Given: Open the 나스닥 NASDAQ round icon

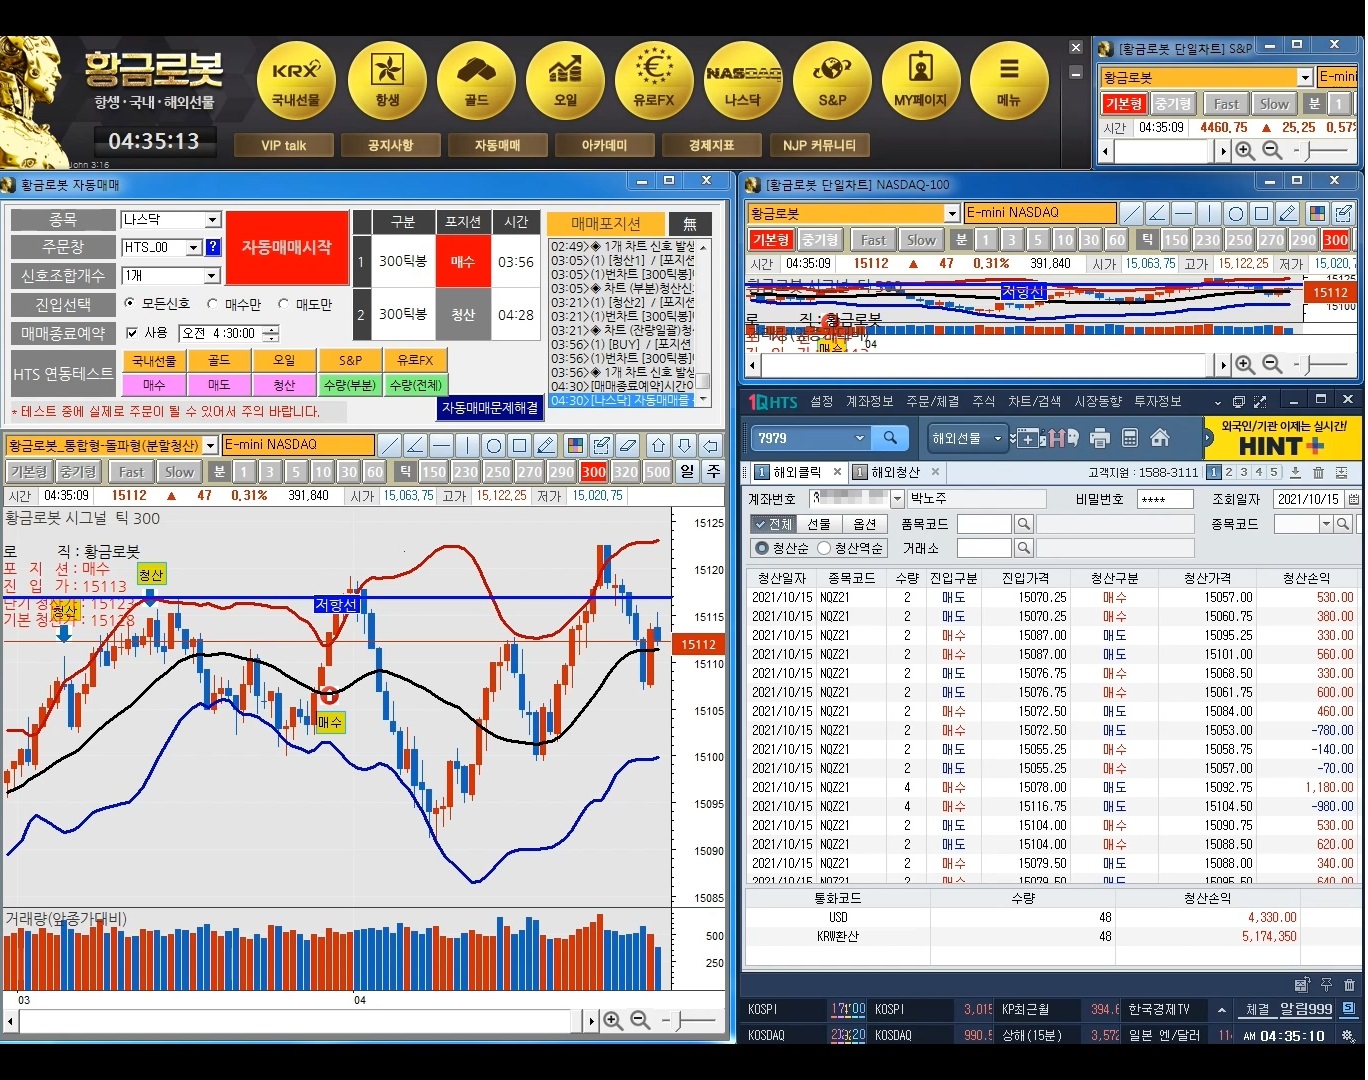Looking at the screenshot, I should [743, 82].
